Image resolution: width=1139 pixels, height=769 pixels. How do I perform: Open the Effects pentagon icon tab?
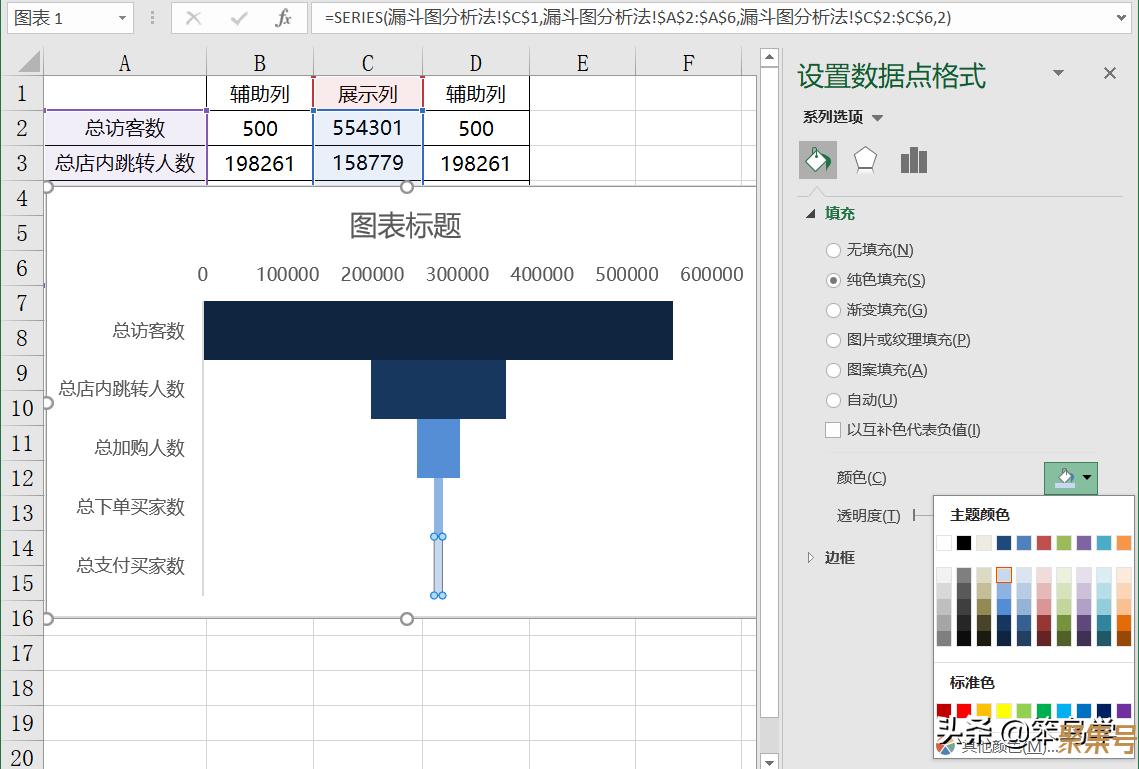(x=865, y=160)
